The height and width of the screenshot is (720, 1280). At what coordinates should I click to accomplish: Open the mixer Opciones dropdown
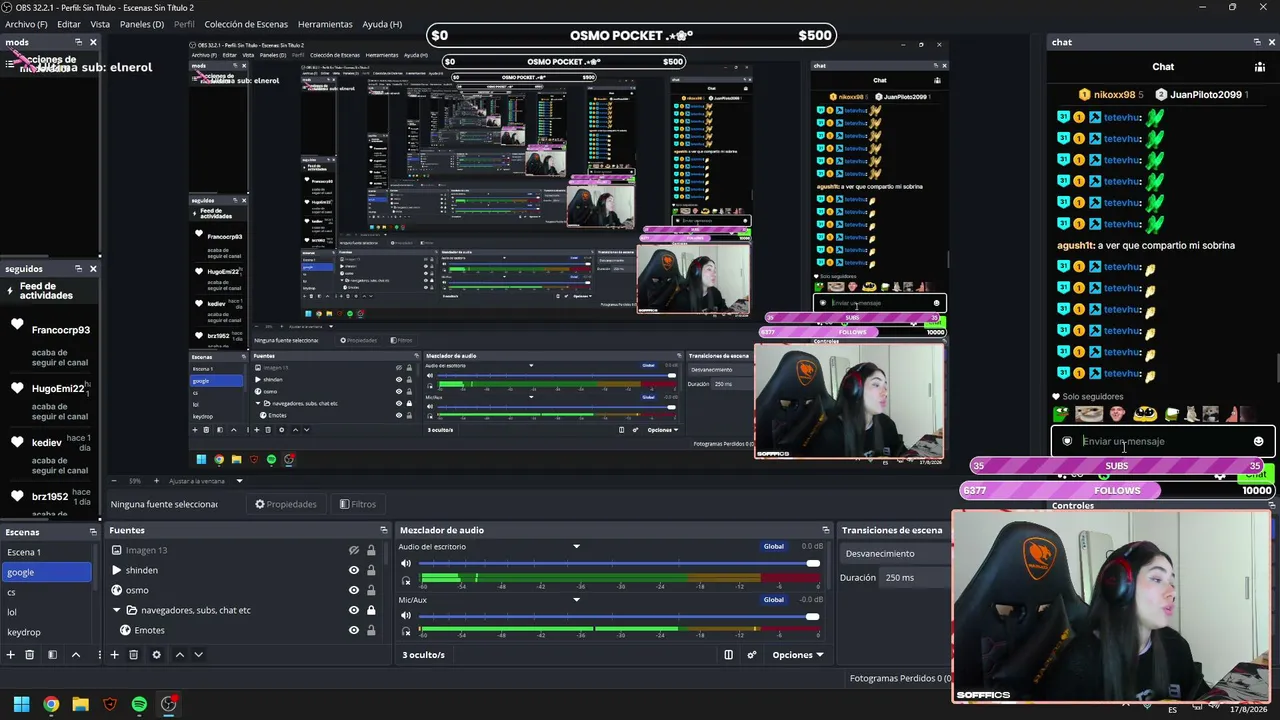click(798, 655)
